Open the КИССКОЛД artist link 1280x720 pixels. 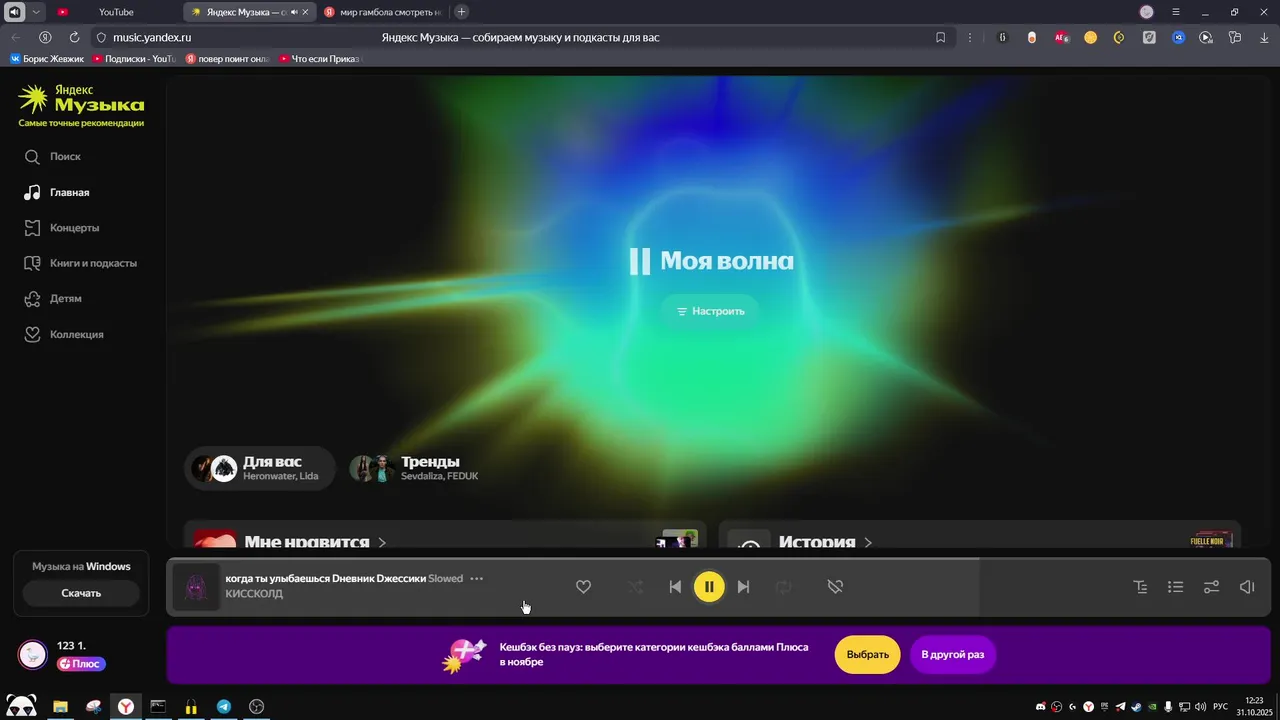coord(254,594)
